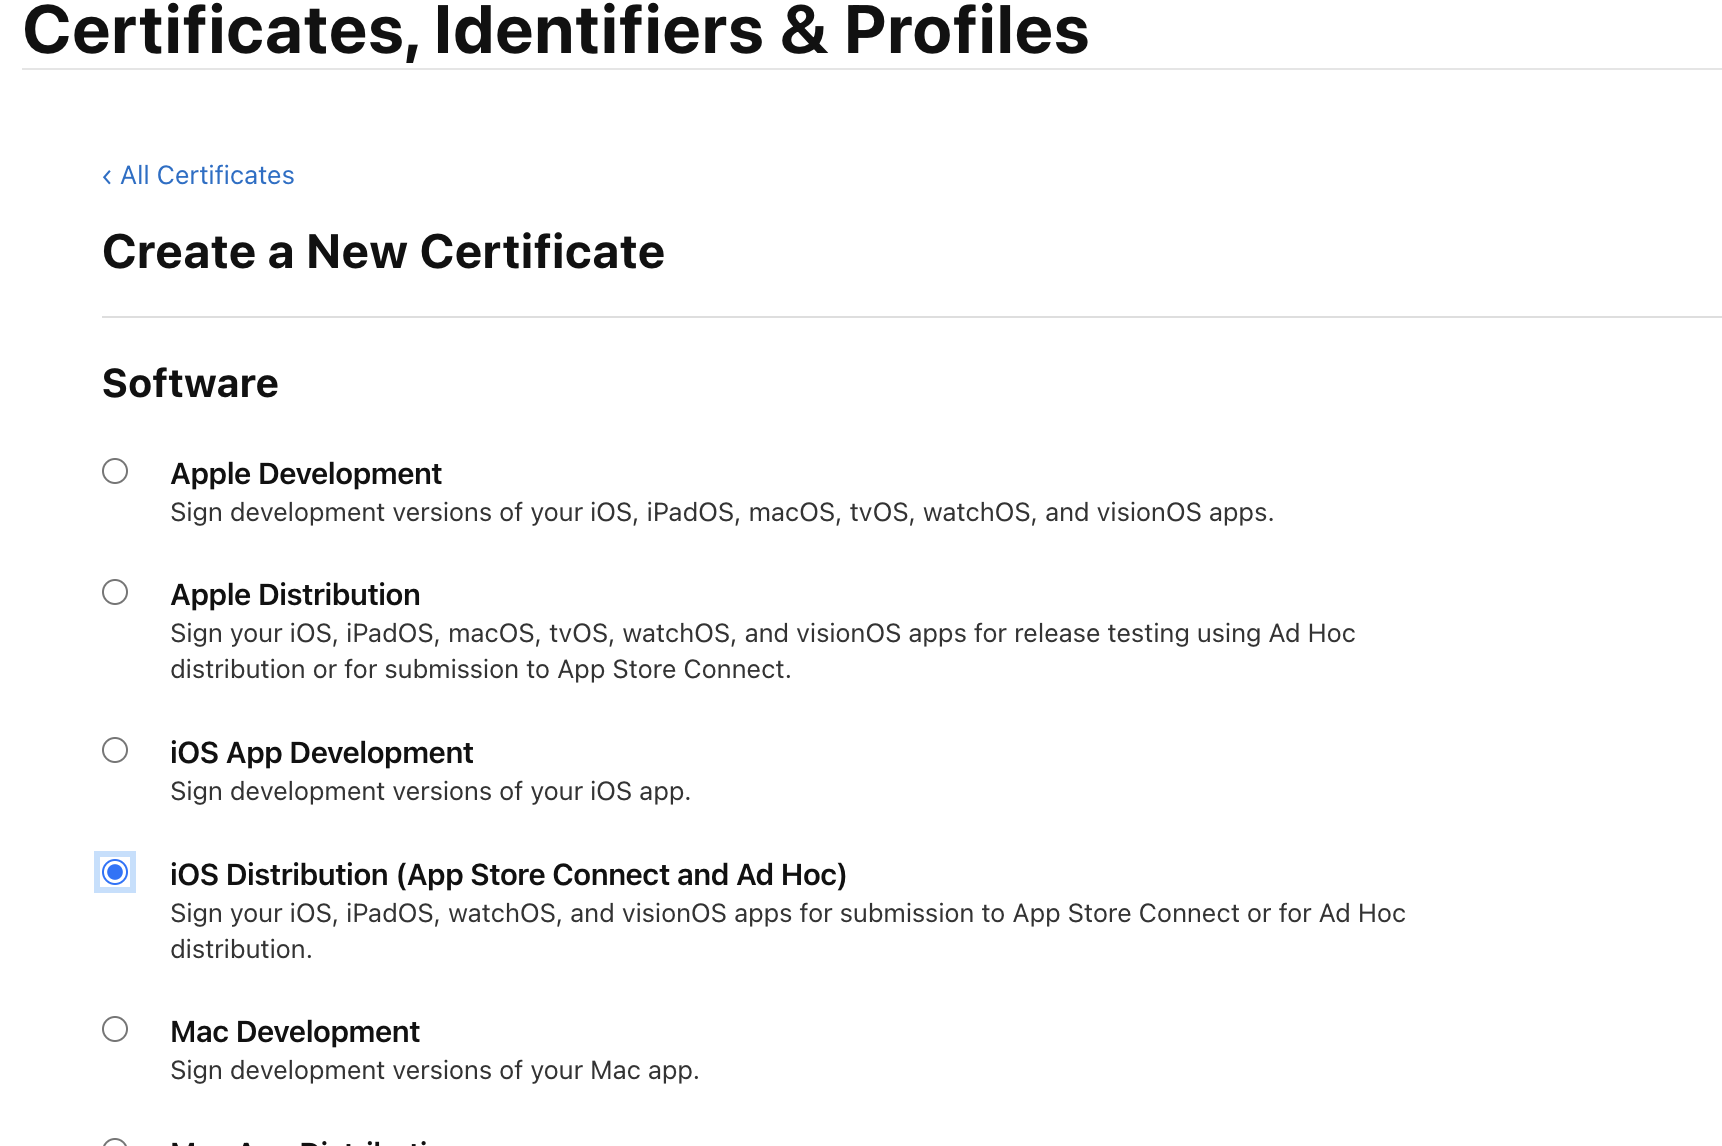Click the iOS Distribution (App Store Connect and Ad Hoc) label
The width and height of the screenshot is (1722, 1146).
tap(508, 875)
